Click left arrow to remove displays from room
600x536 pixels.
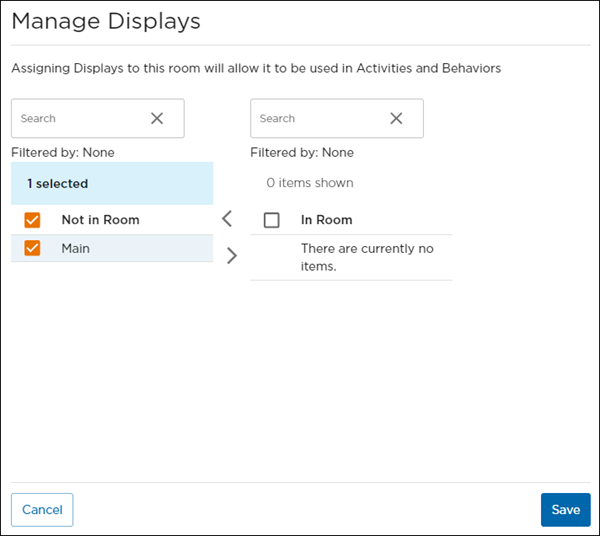pos(226,219)
